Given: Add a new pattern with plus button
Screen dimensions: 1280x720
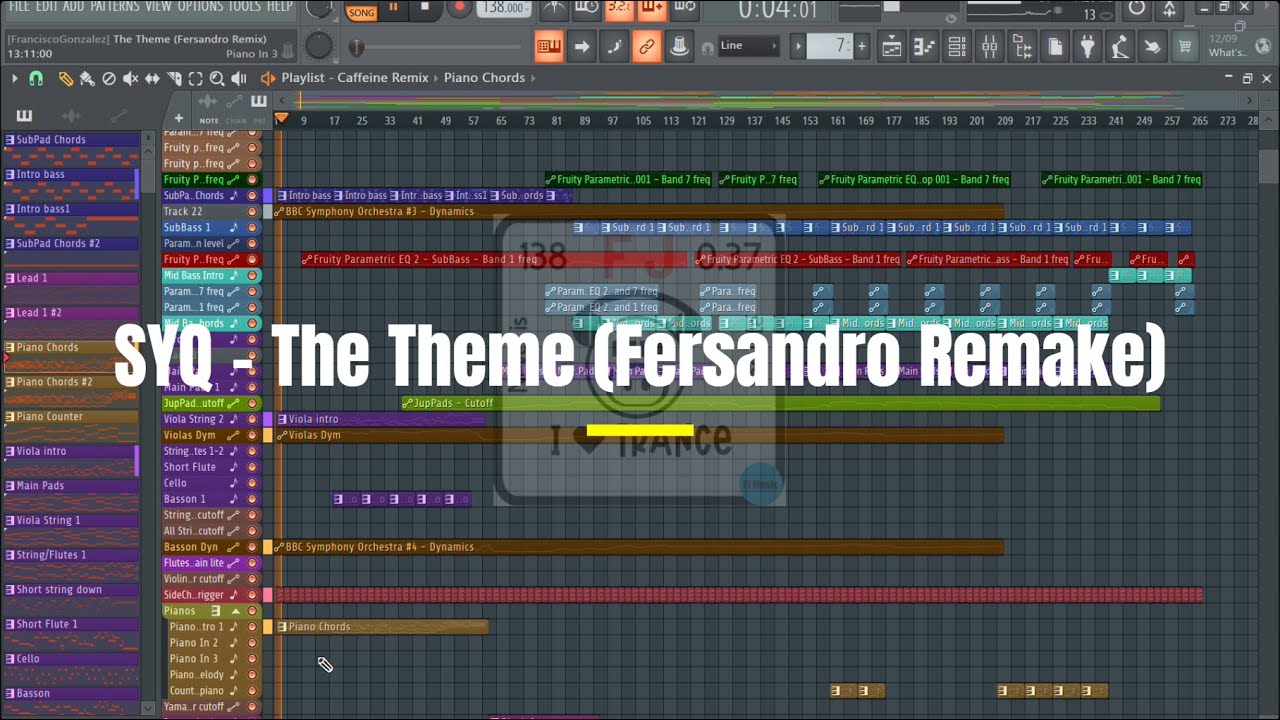Looking at the screenshot, I should (861, 46).
